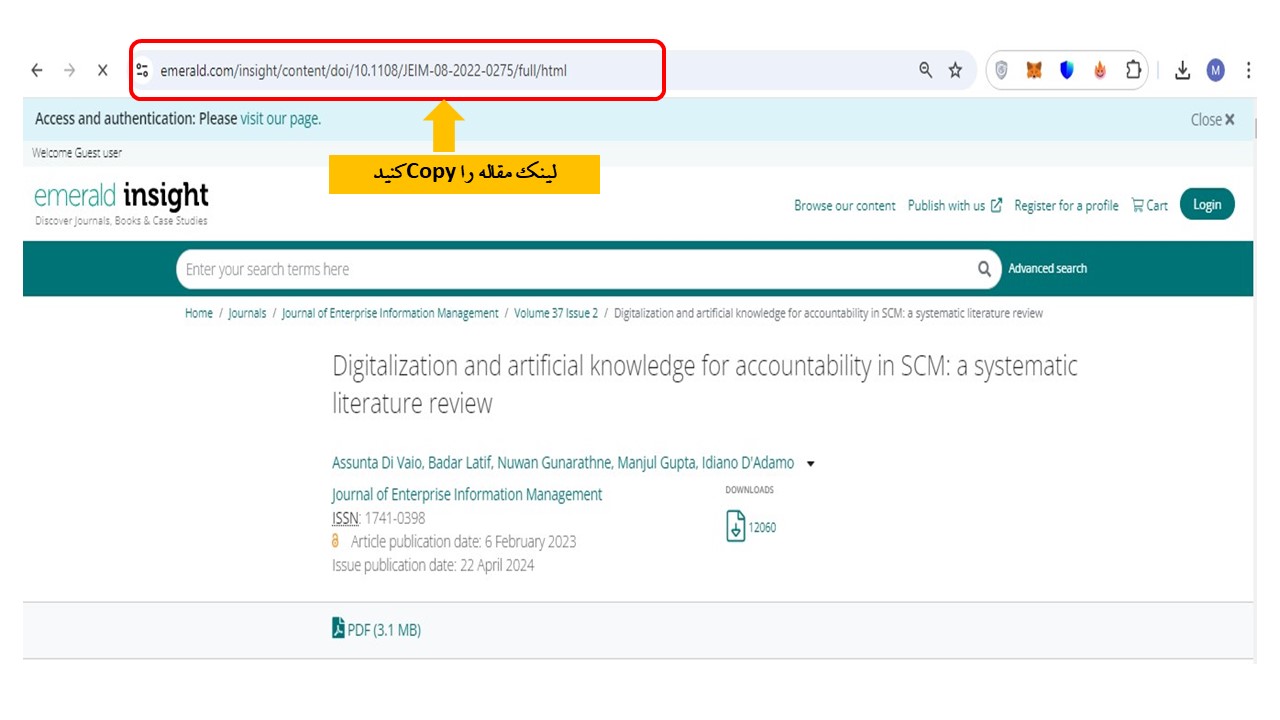Open author Assunta Di Vaio

[376, 463]
